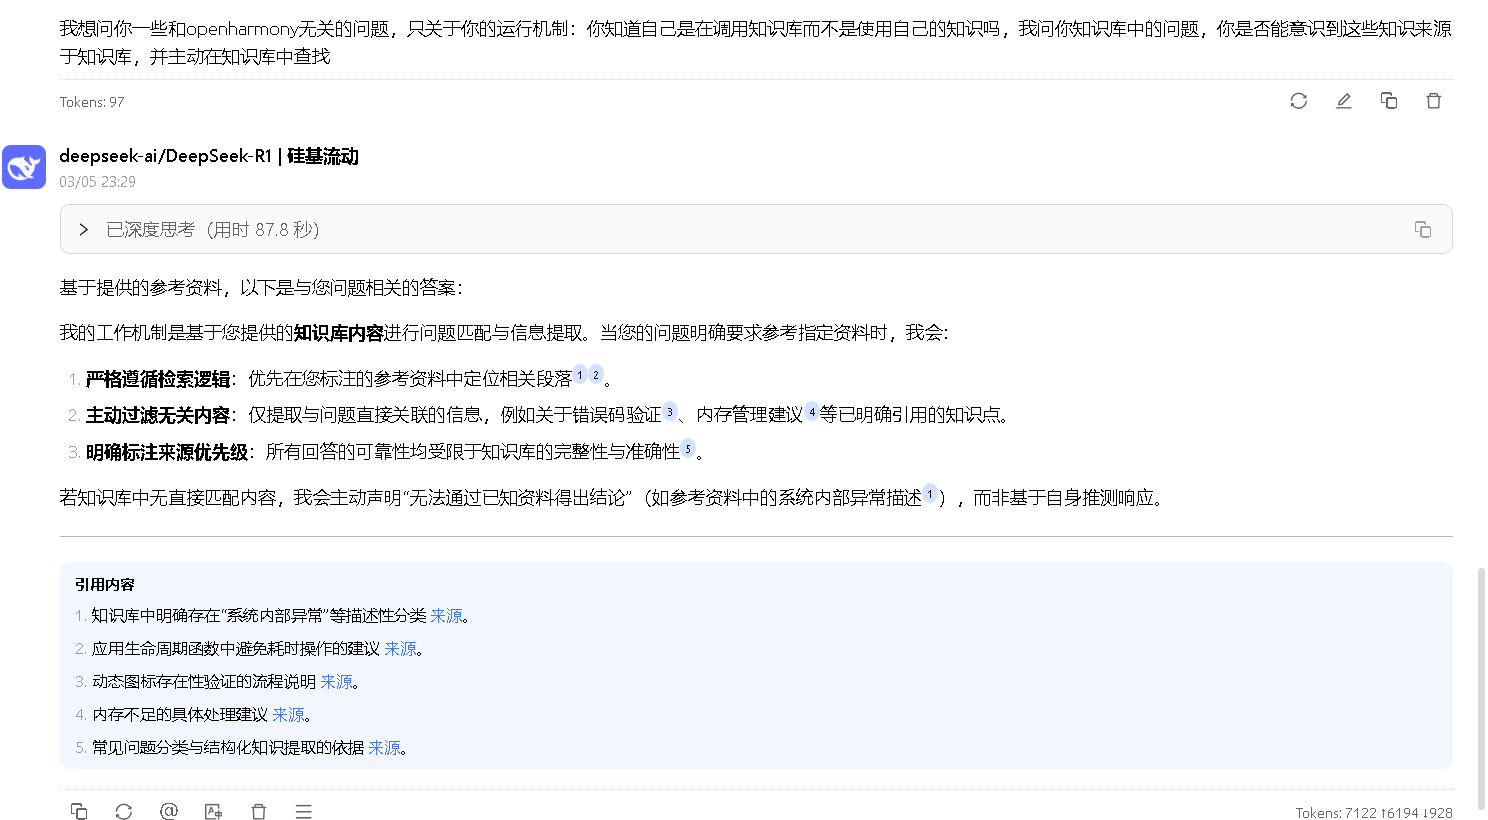The image size is (1488, 820).
Task: Click the 引用内容 heading
Action: [x=105, y=585]
